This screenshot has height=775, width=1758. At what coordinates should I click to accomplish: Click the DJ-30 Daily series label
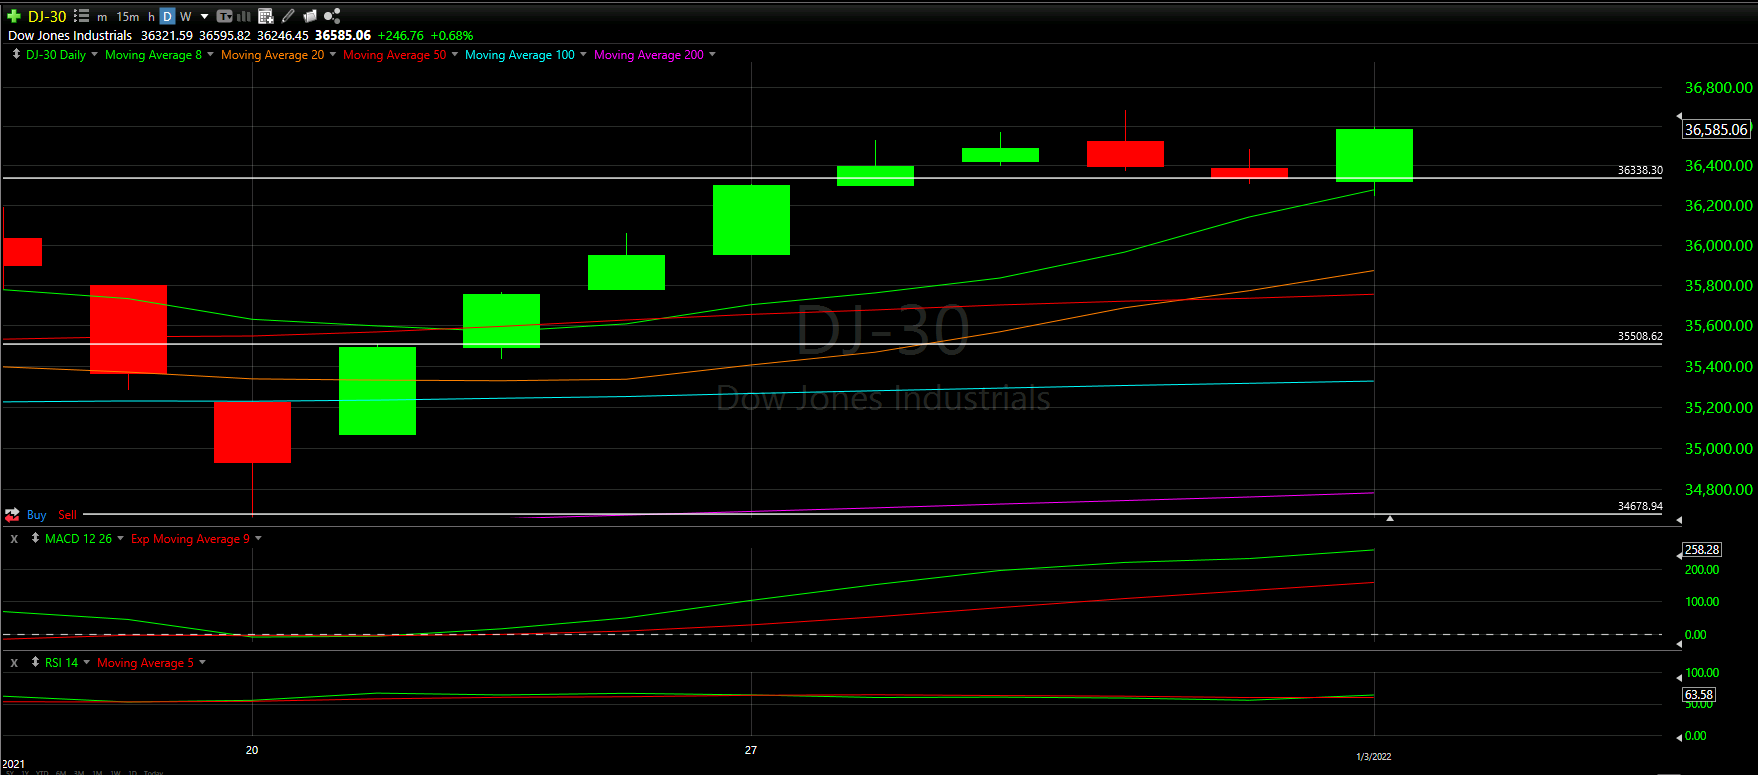coord(56,55)
